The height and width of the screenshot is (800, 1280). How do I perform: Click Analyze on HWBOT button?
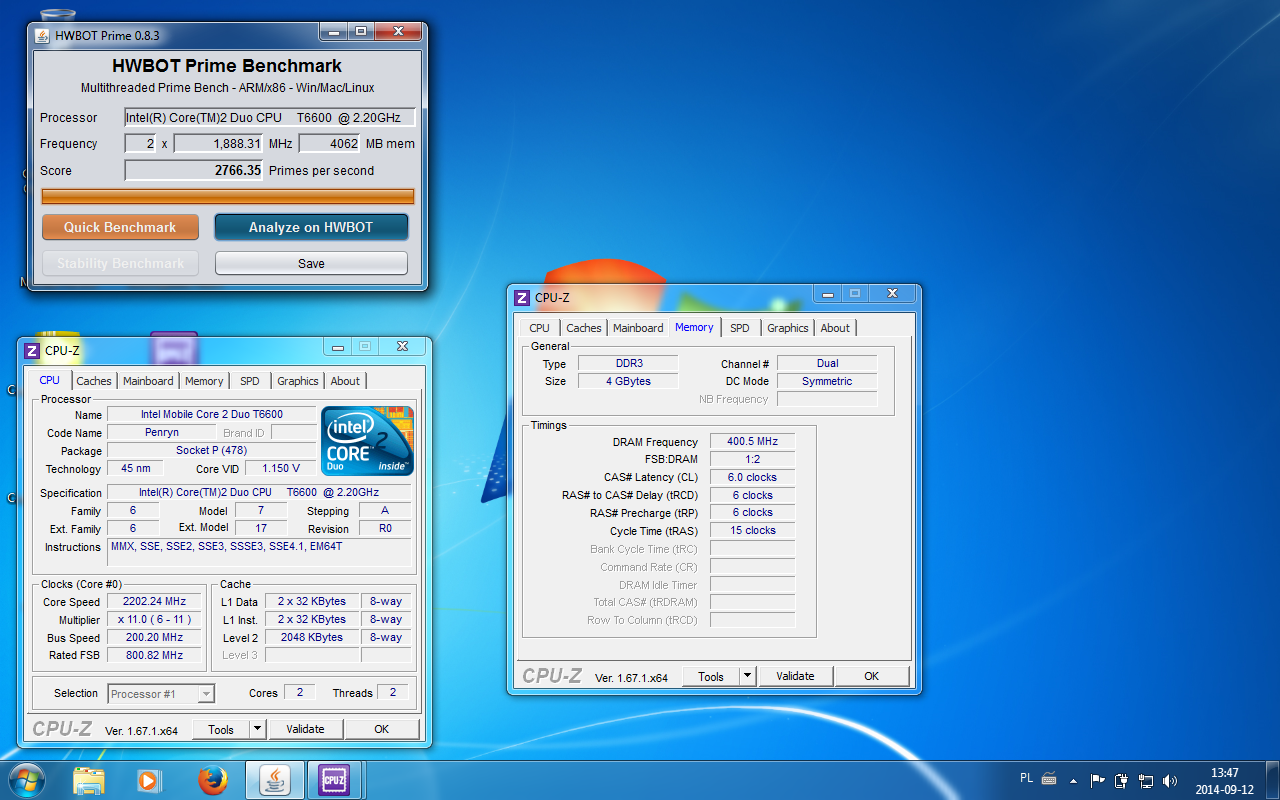311,227
